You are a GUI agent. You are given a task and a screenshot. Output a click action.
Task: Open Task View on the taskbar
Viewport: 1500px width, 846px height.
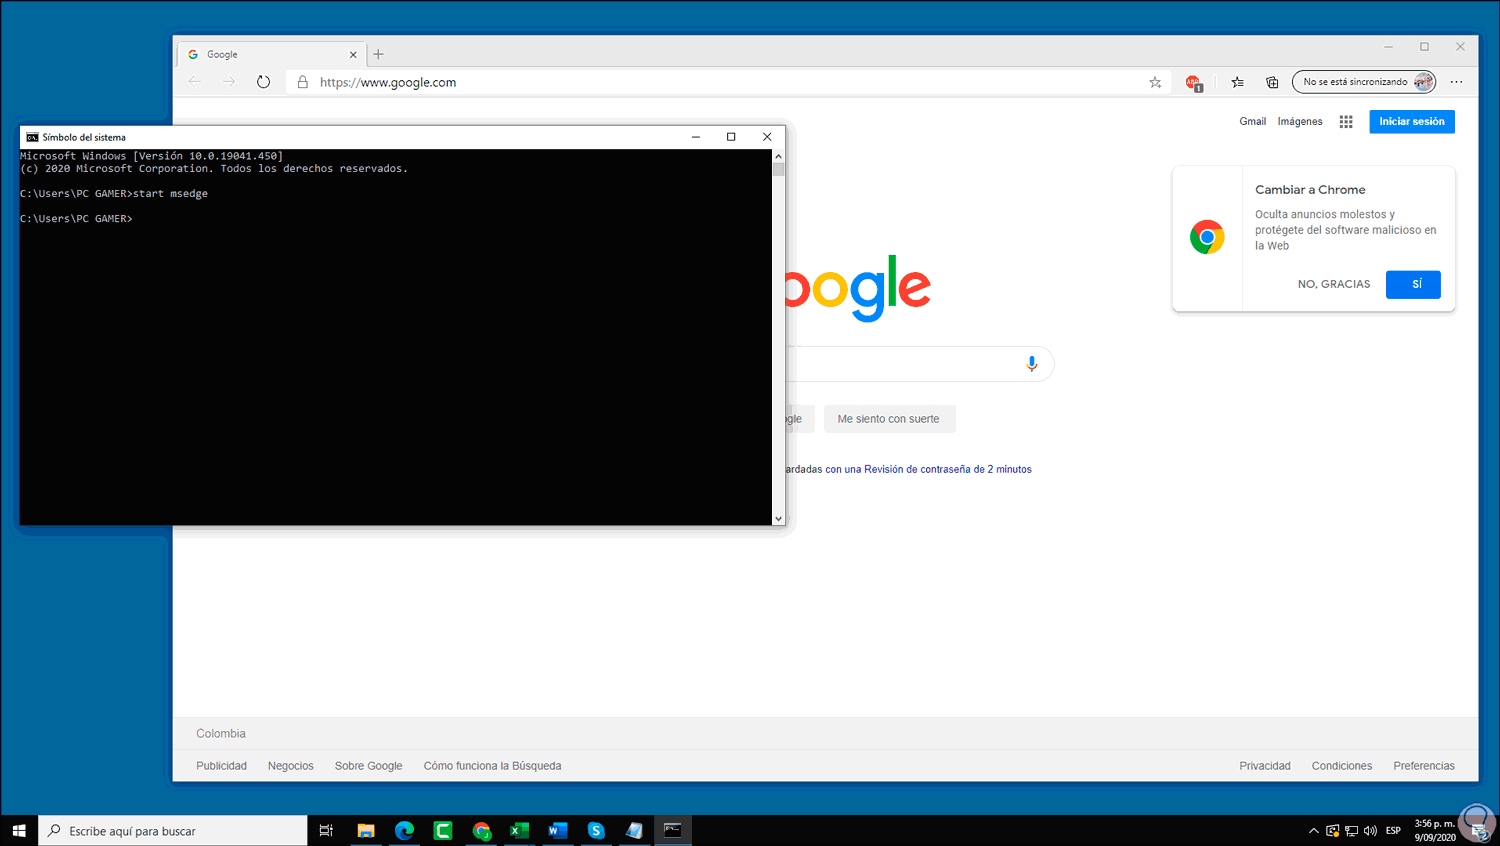pos(326,831)
